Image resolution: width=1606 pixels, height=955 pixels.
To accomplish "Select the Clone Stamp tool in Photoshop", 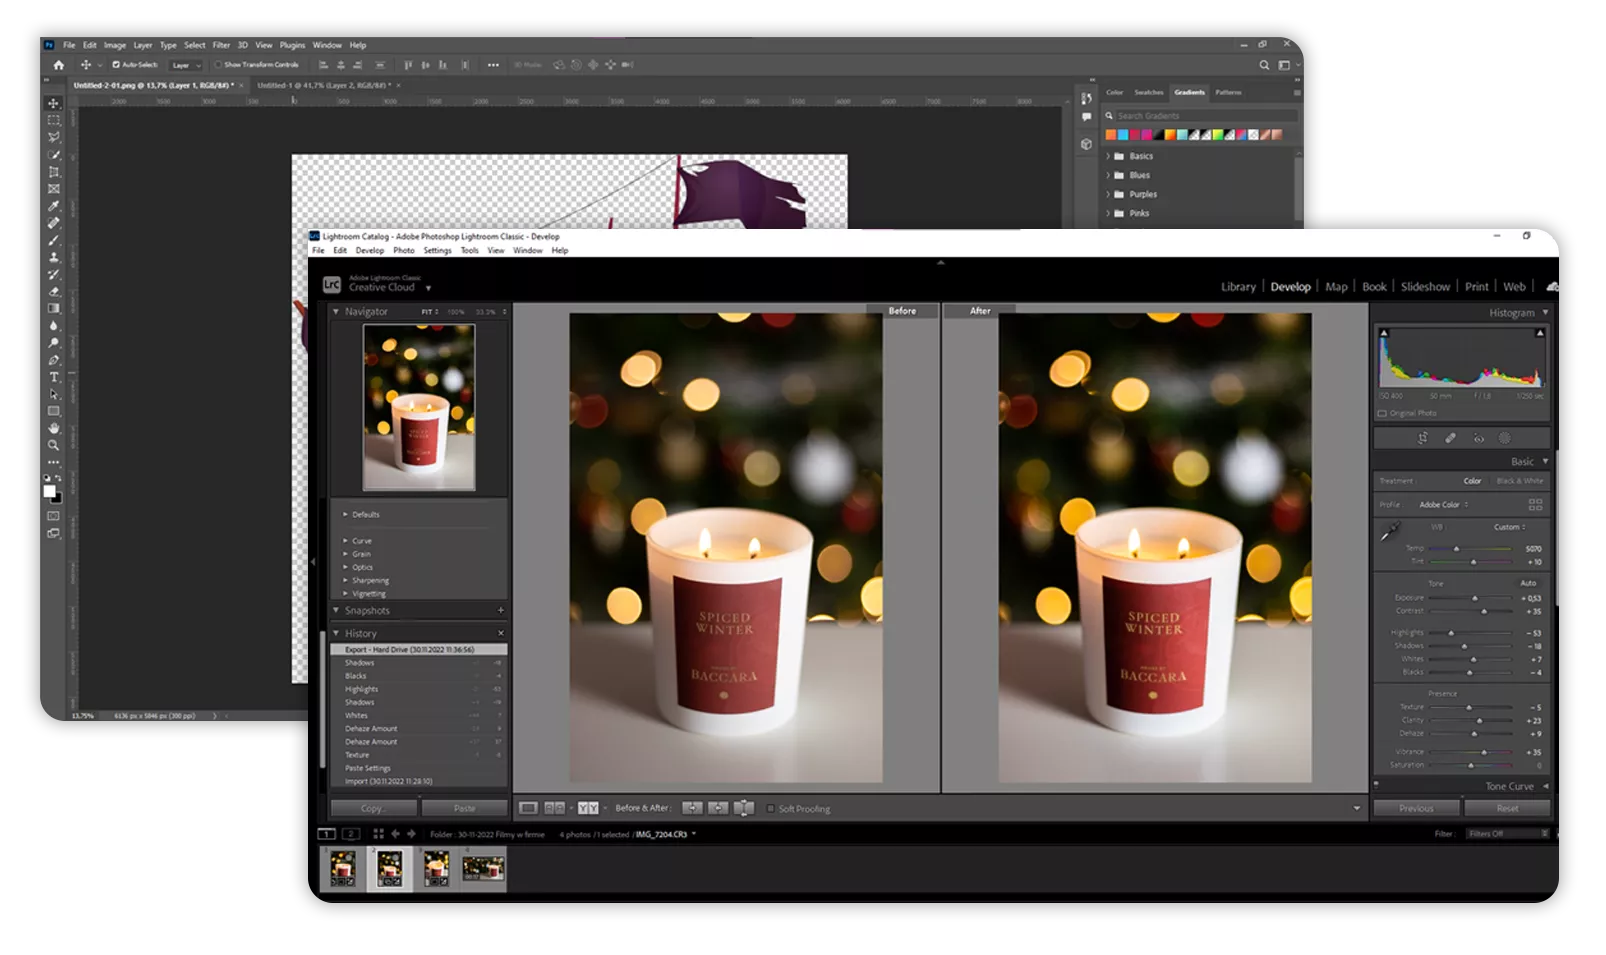I will tap(54, 257).
